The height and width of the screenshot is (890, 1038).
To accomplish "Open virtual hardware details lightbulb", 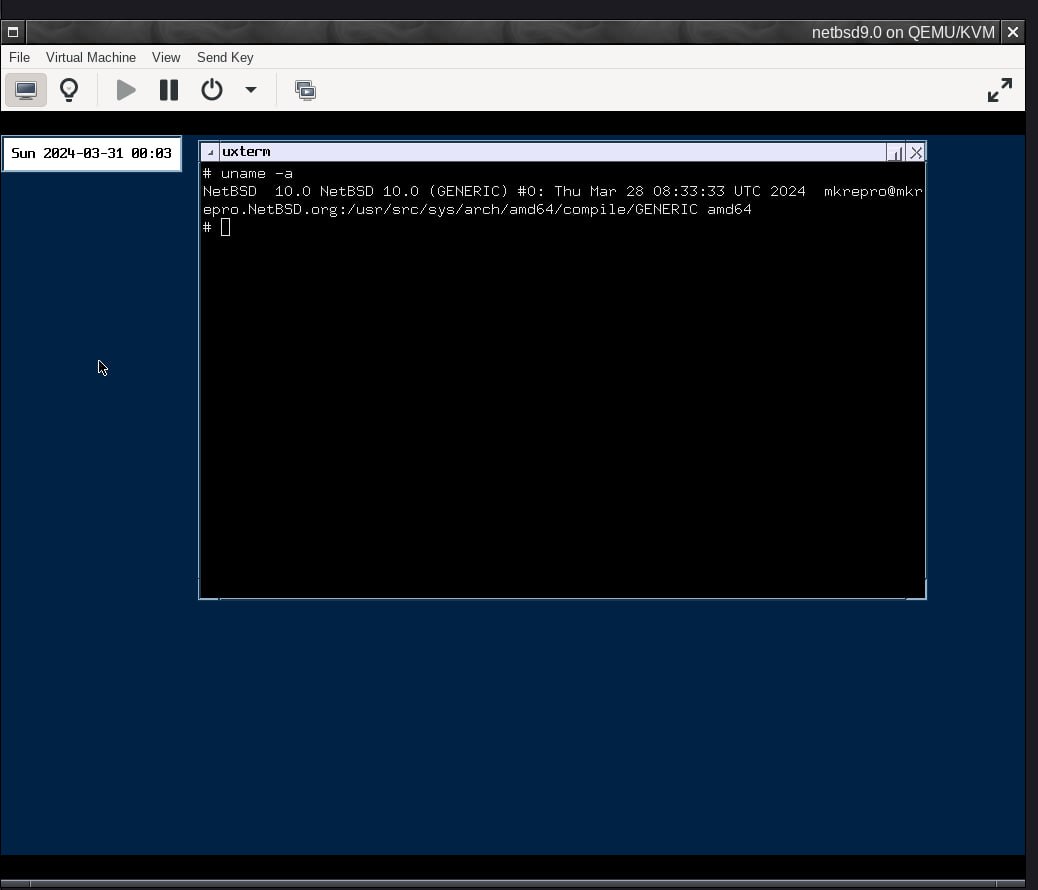I will 69,90.
